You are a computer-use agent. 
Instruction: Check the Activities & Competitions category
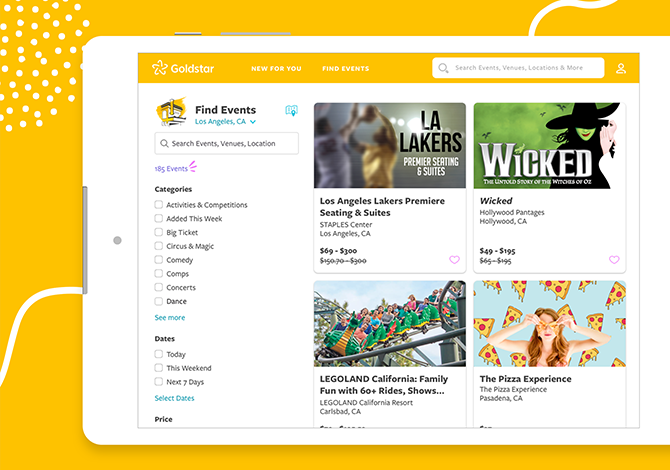pyautogui.click(x=159, y=205)
